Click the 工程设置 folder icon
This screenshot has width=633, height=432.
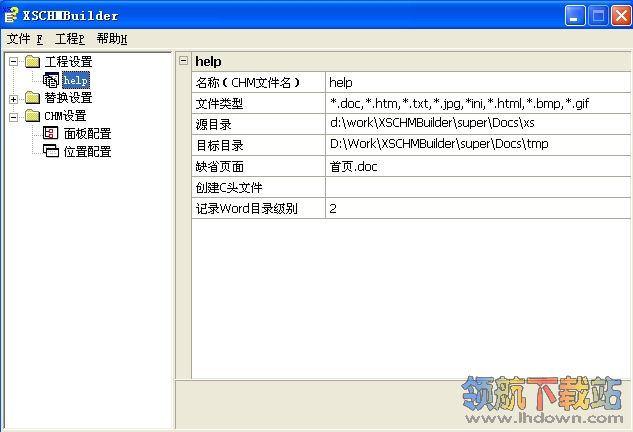click(32, 62)
